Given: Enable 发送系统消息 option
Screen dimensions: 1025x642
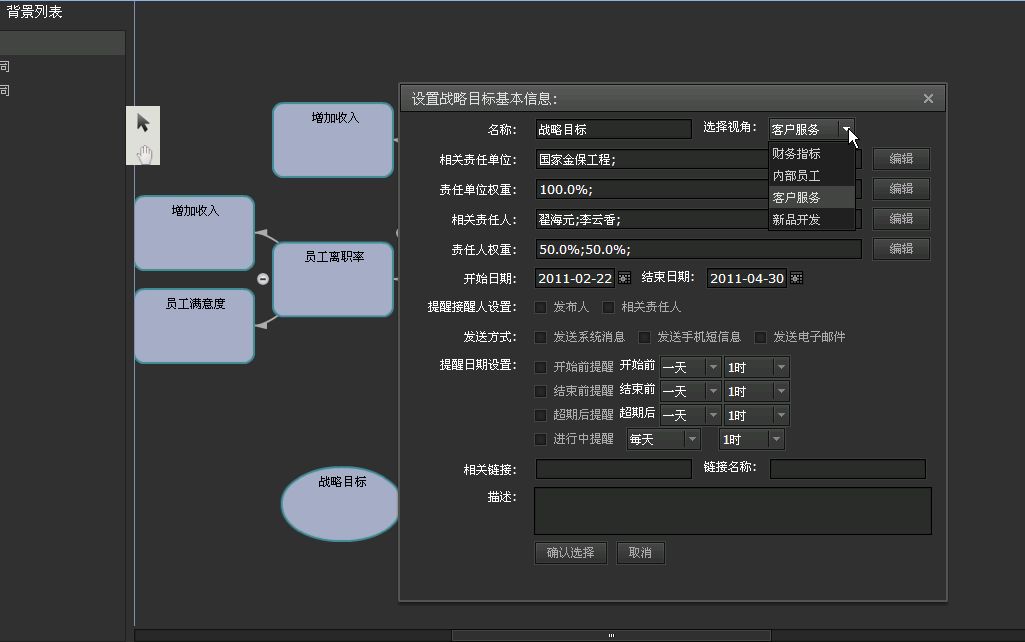Looking at the screenshot, I should 541,337.
